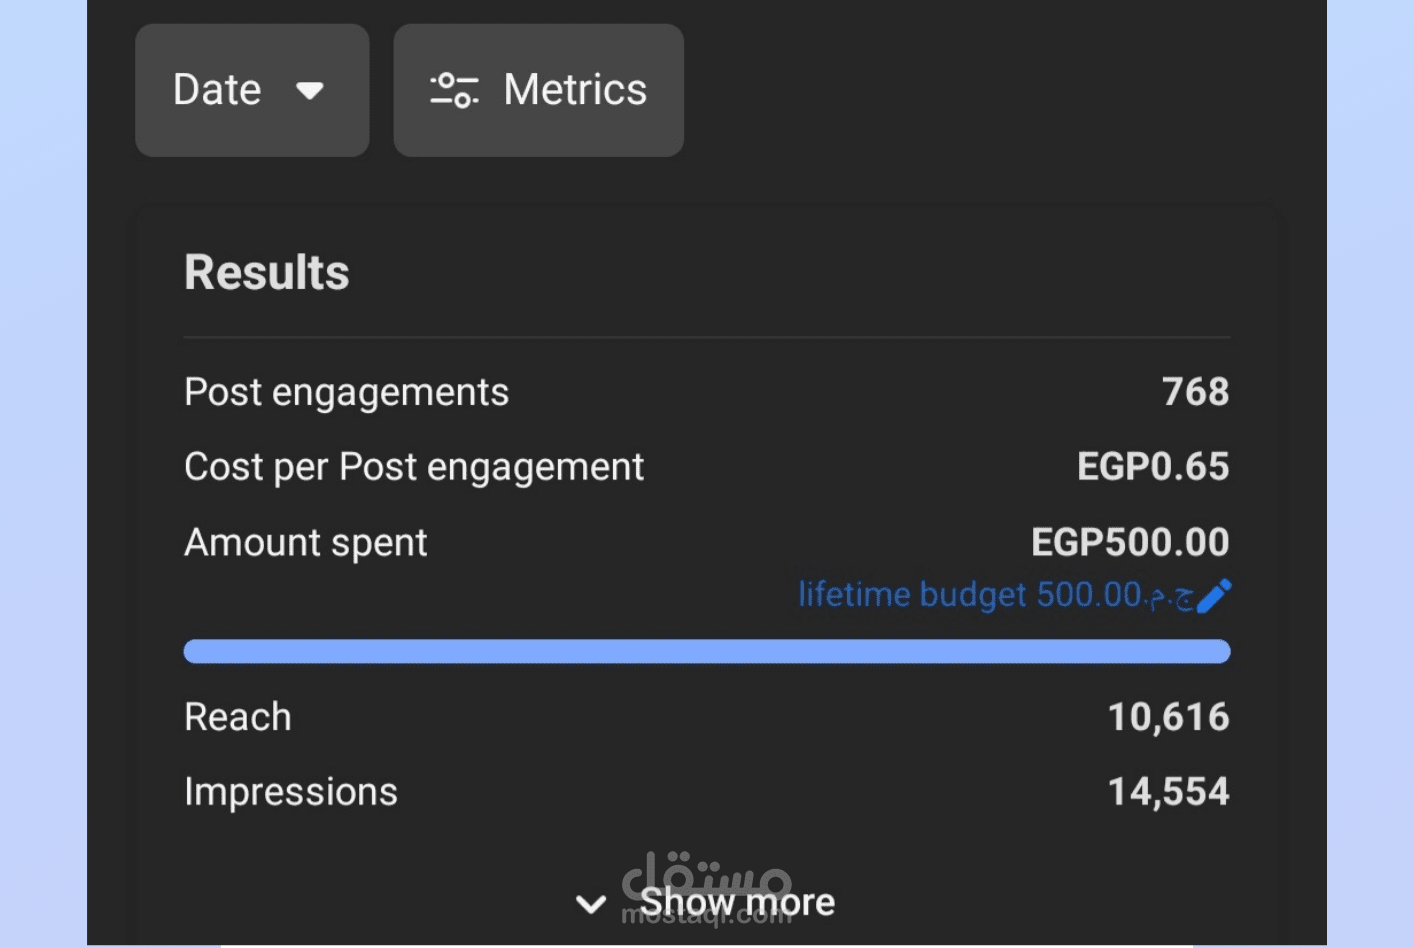
Task: Click the blue budget progress bar
Action: 706,652
